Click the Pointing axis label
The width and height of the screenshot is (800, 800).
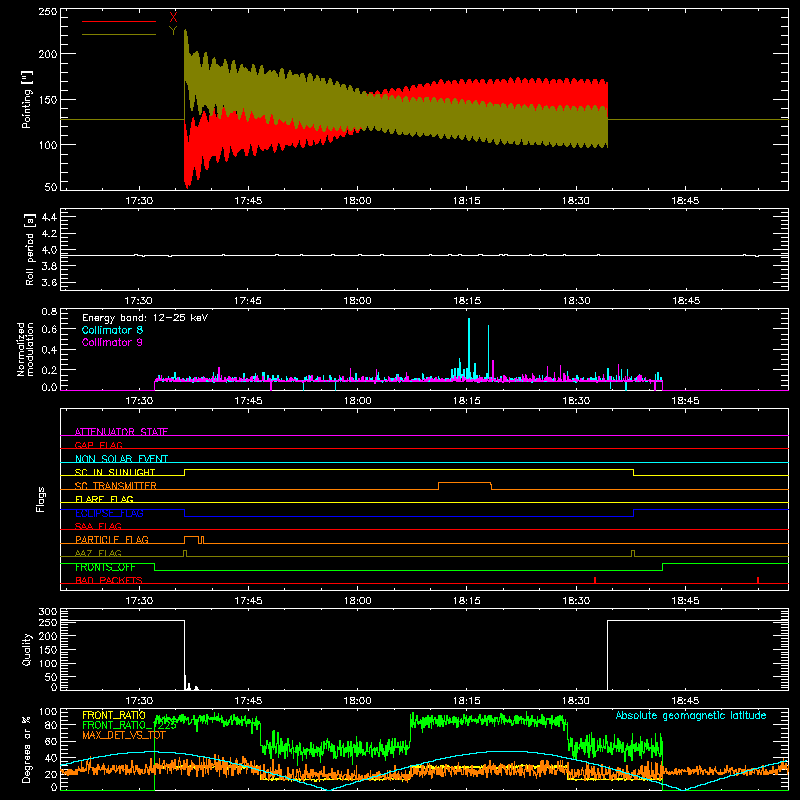tap(27, 99)
